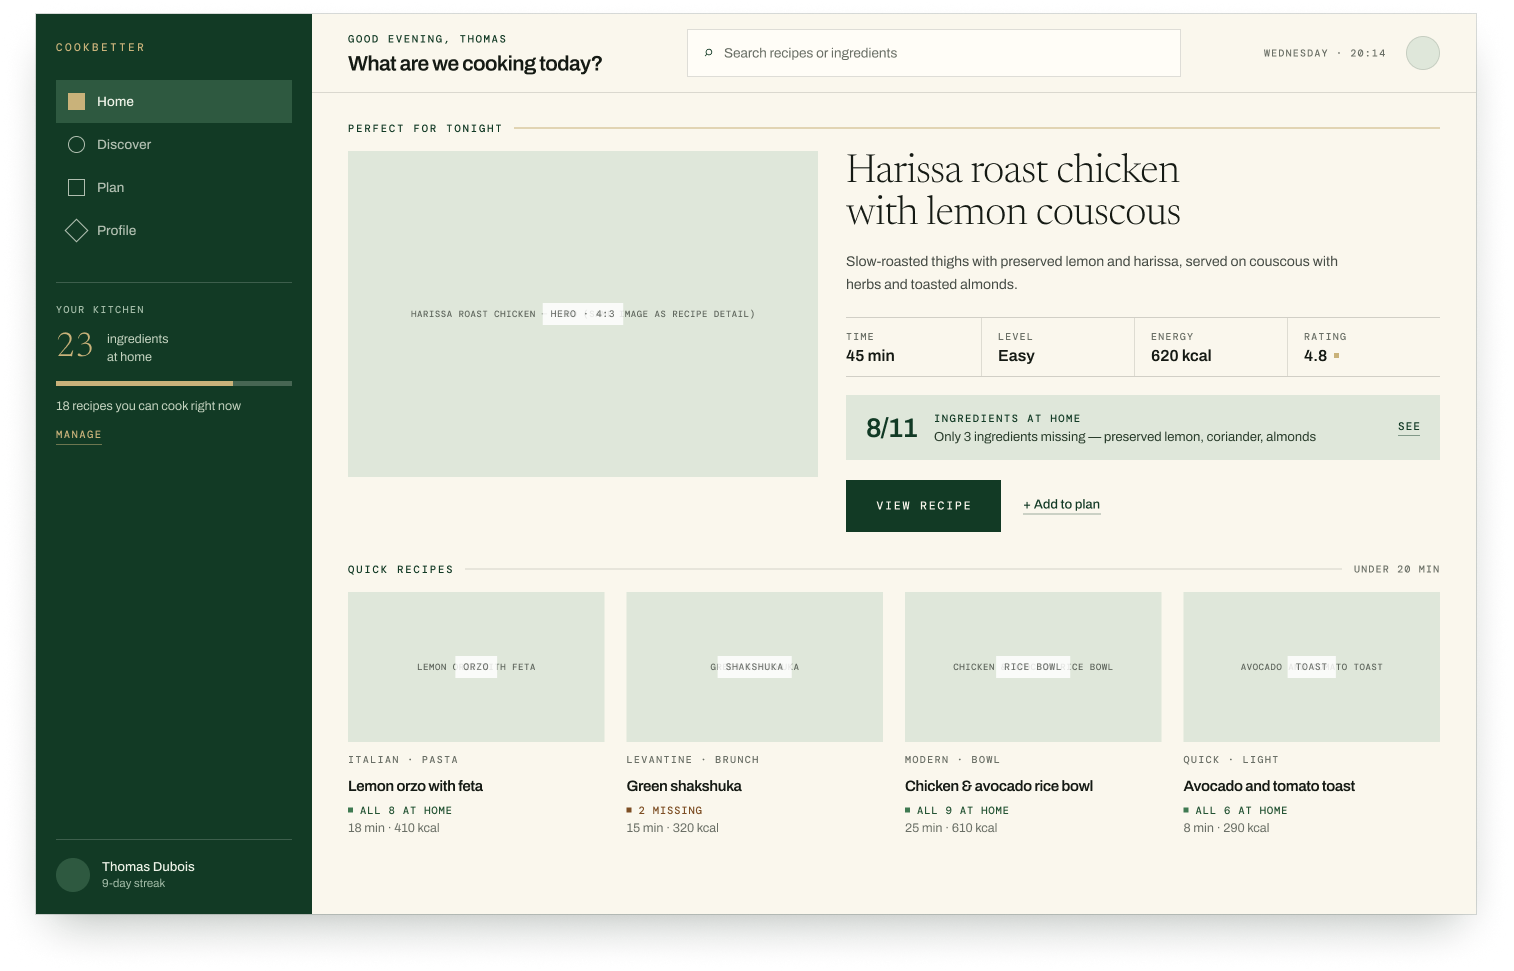
Task: Open the Harissa roast chicken hero image
Action: (583, 314)
